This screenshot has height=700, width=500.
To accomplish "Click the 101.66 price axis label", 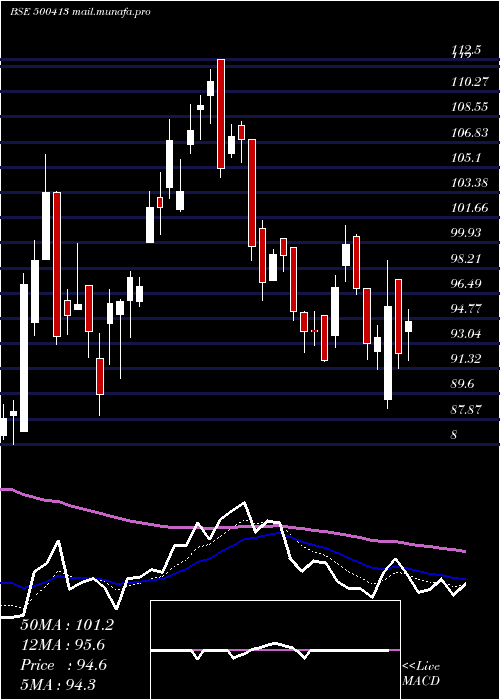I will pos(469,208).
